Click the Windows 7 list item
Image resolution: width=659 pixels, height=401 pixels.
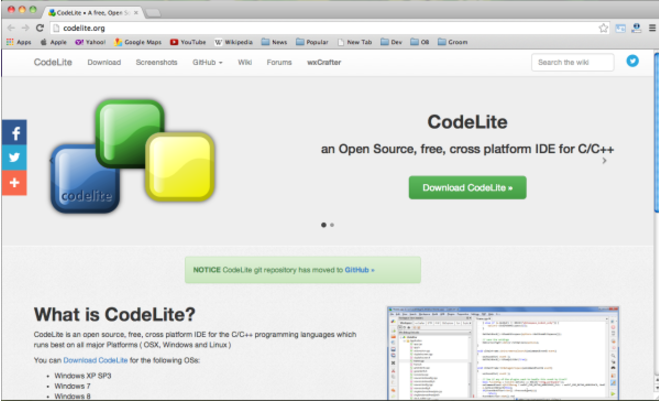[x=72, y=386]
